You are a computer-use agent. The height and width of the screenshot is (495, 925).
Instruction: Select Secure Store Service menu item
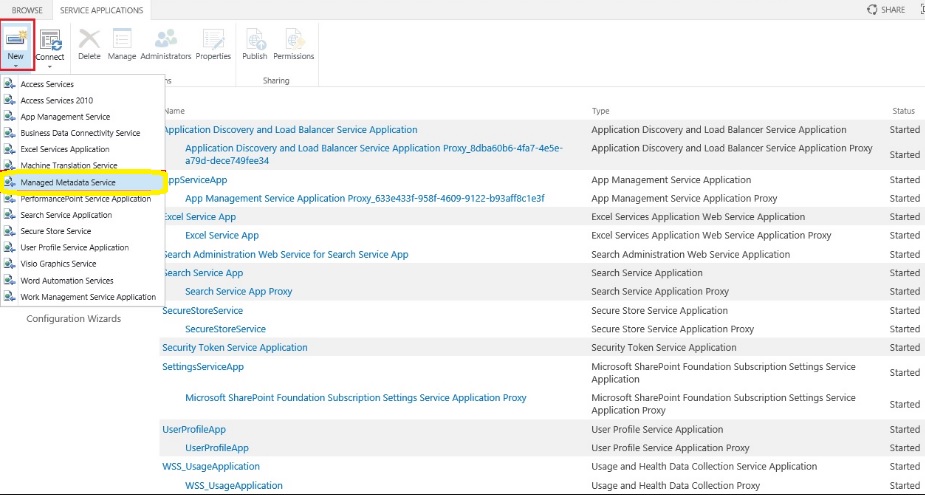coord(56,232)
